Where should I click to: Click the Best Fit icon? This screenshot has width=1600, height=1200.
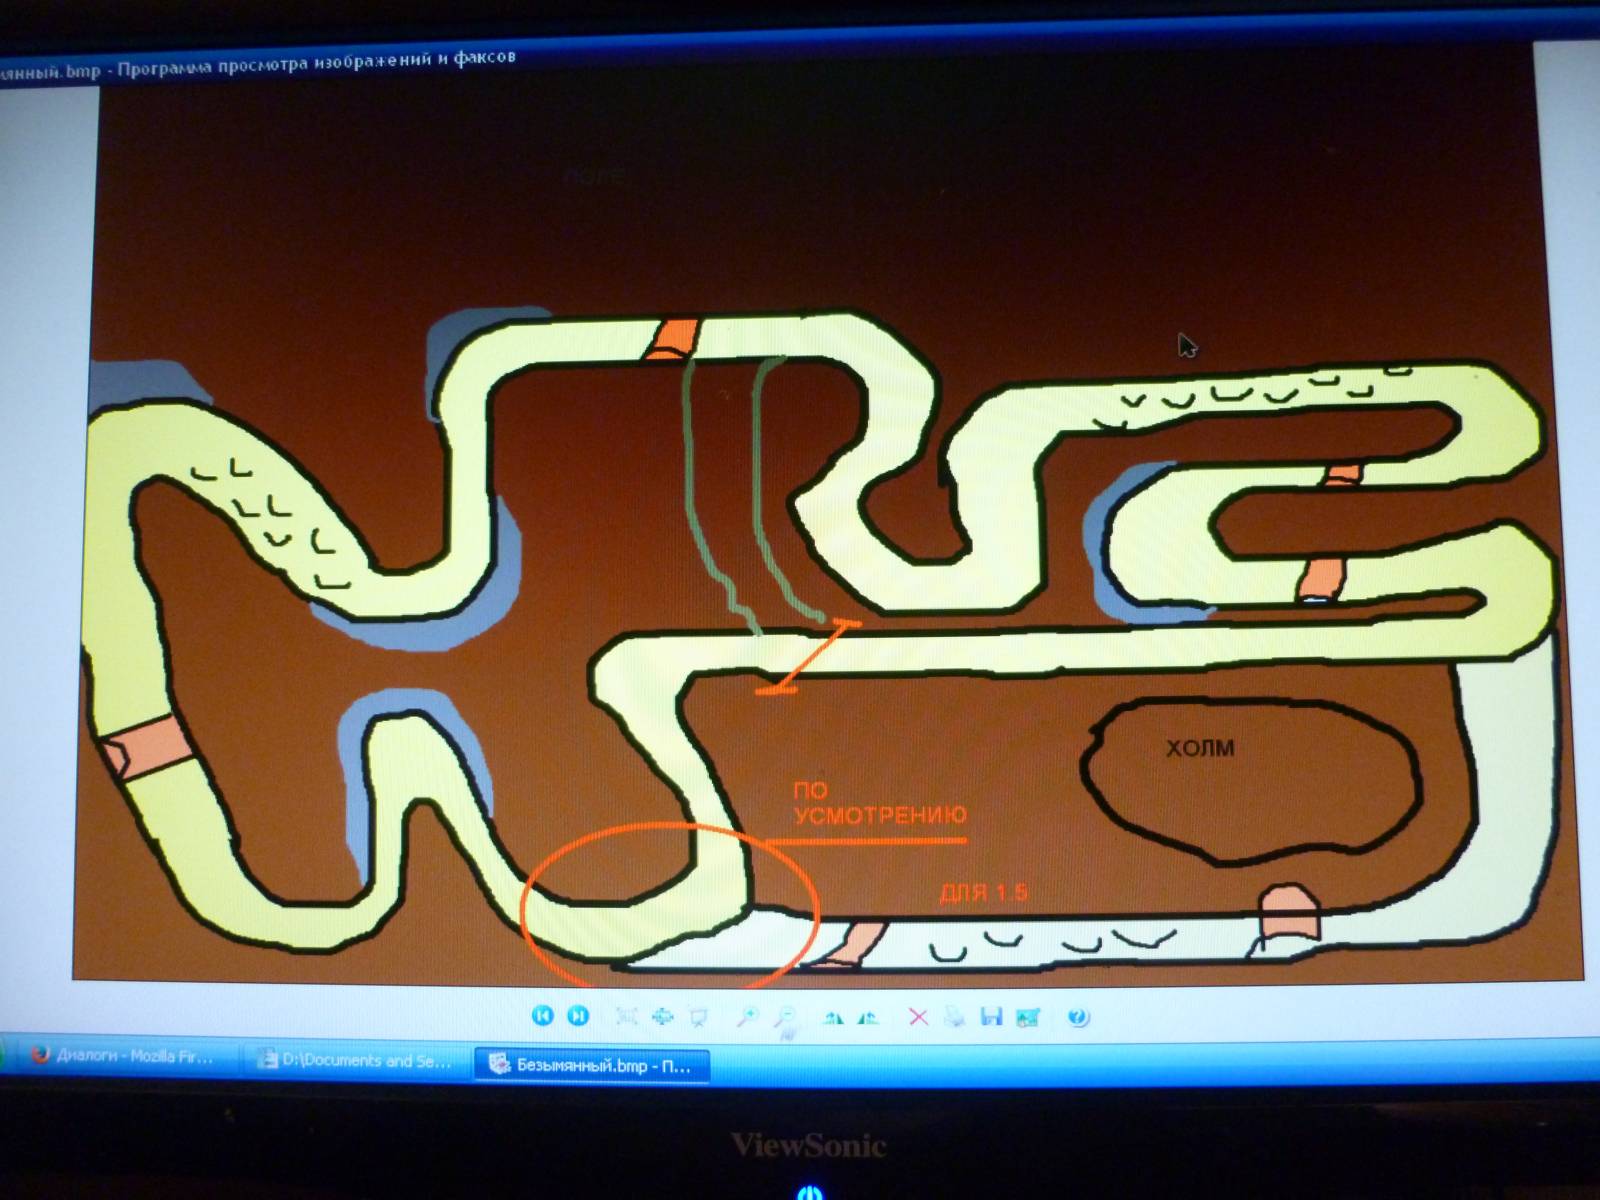point(627,1016)
